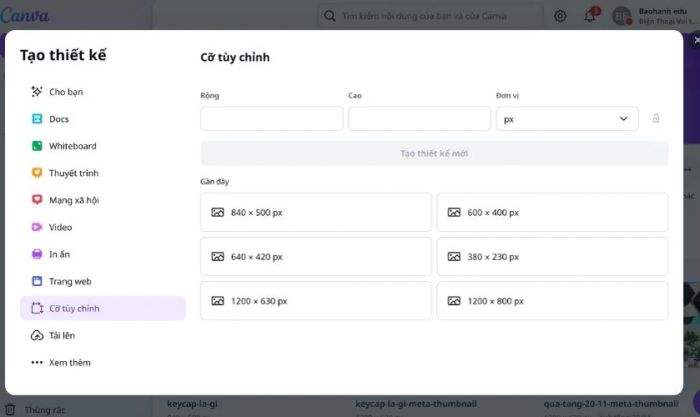Select the Cỡ tùy chỉnh menu item
The height and width of the screenshot is (417, 700).
pyautogui.click(x=102, y=308)
